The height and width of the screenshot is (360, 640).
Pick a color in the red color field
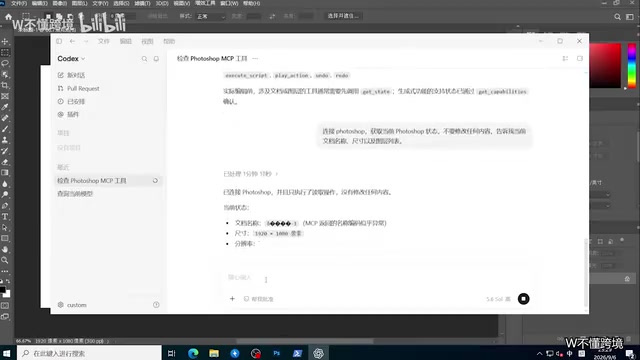[605, 65]
